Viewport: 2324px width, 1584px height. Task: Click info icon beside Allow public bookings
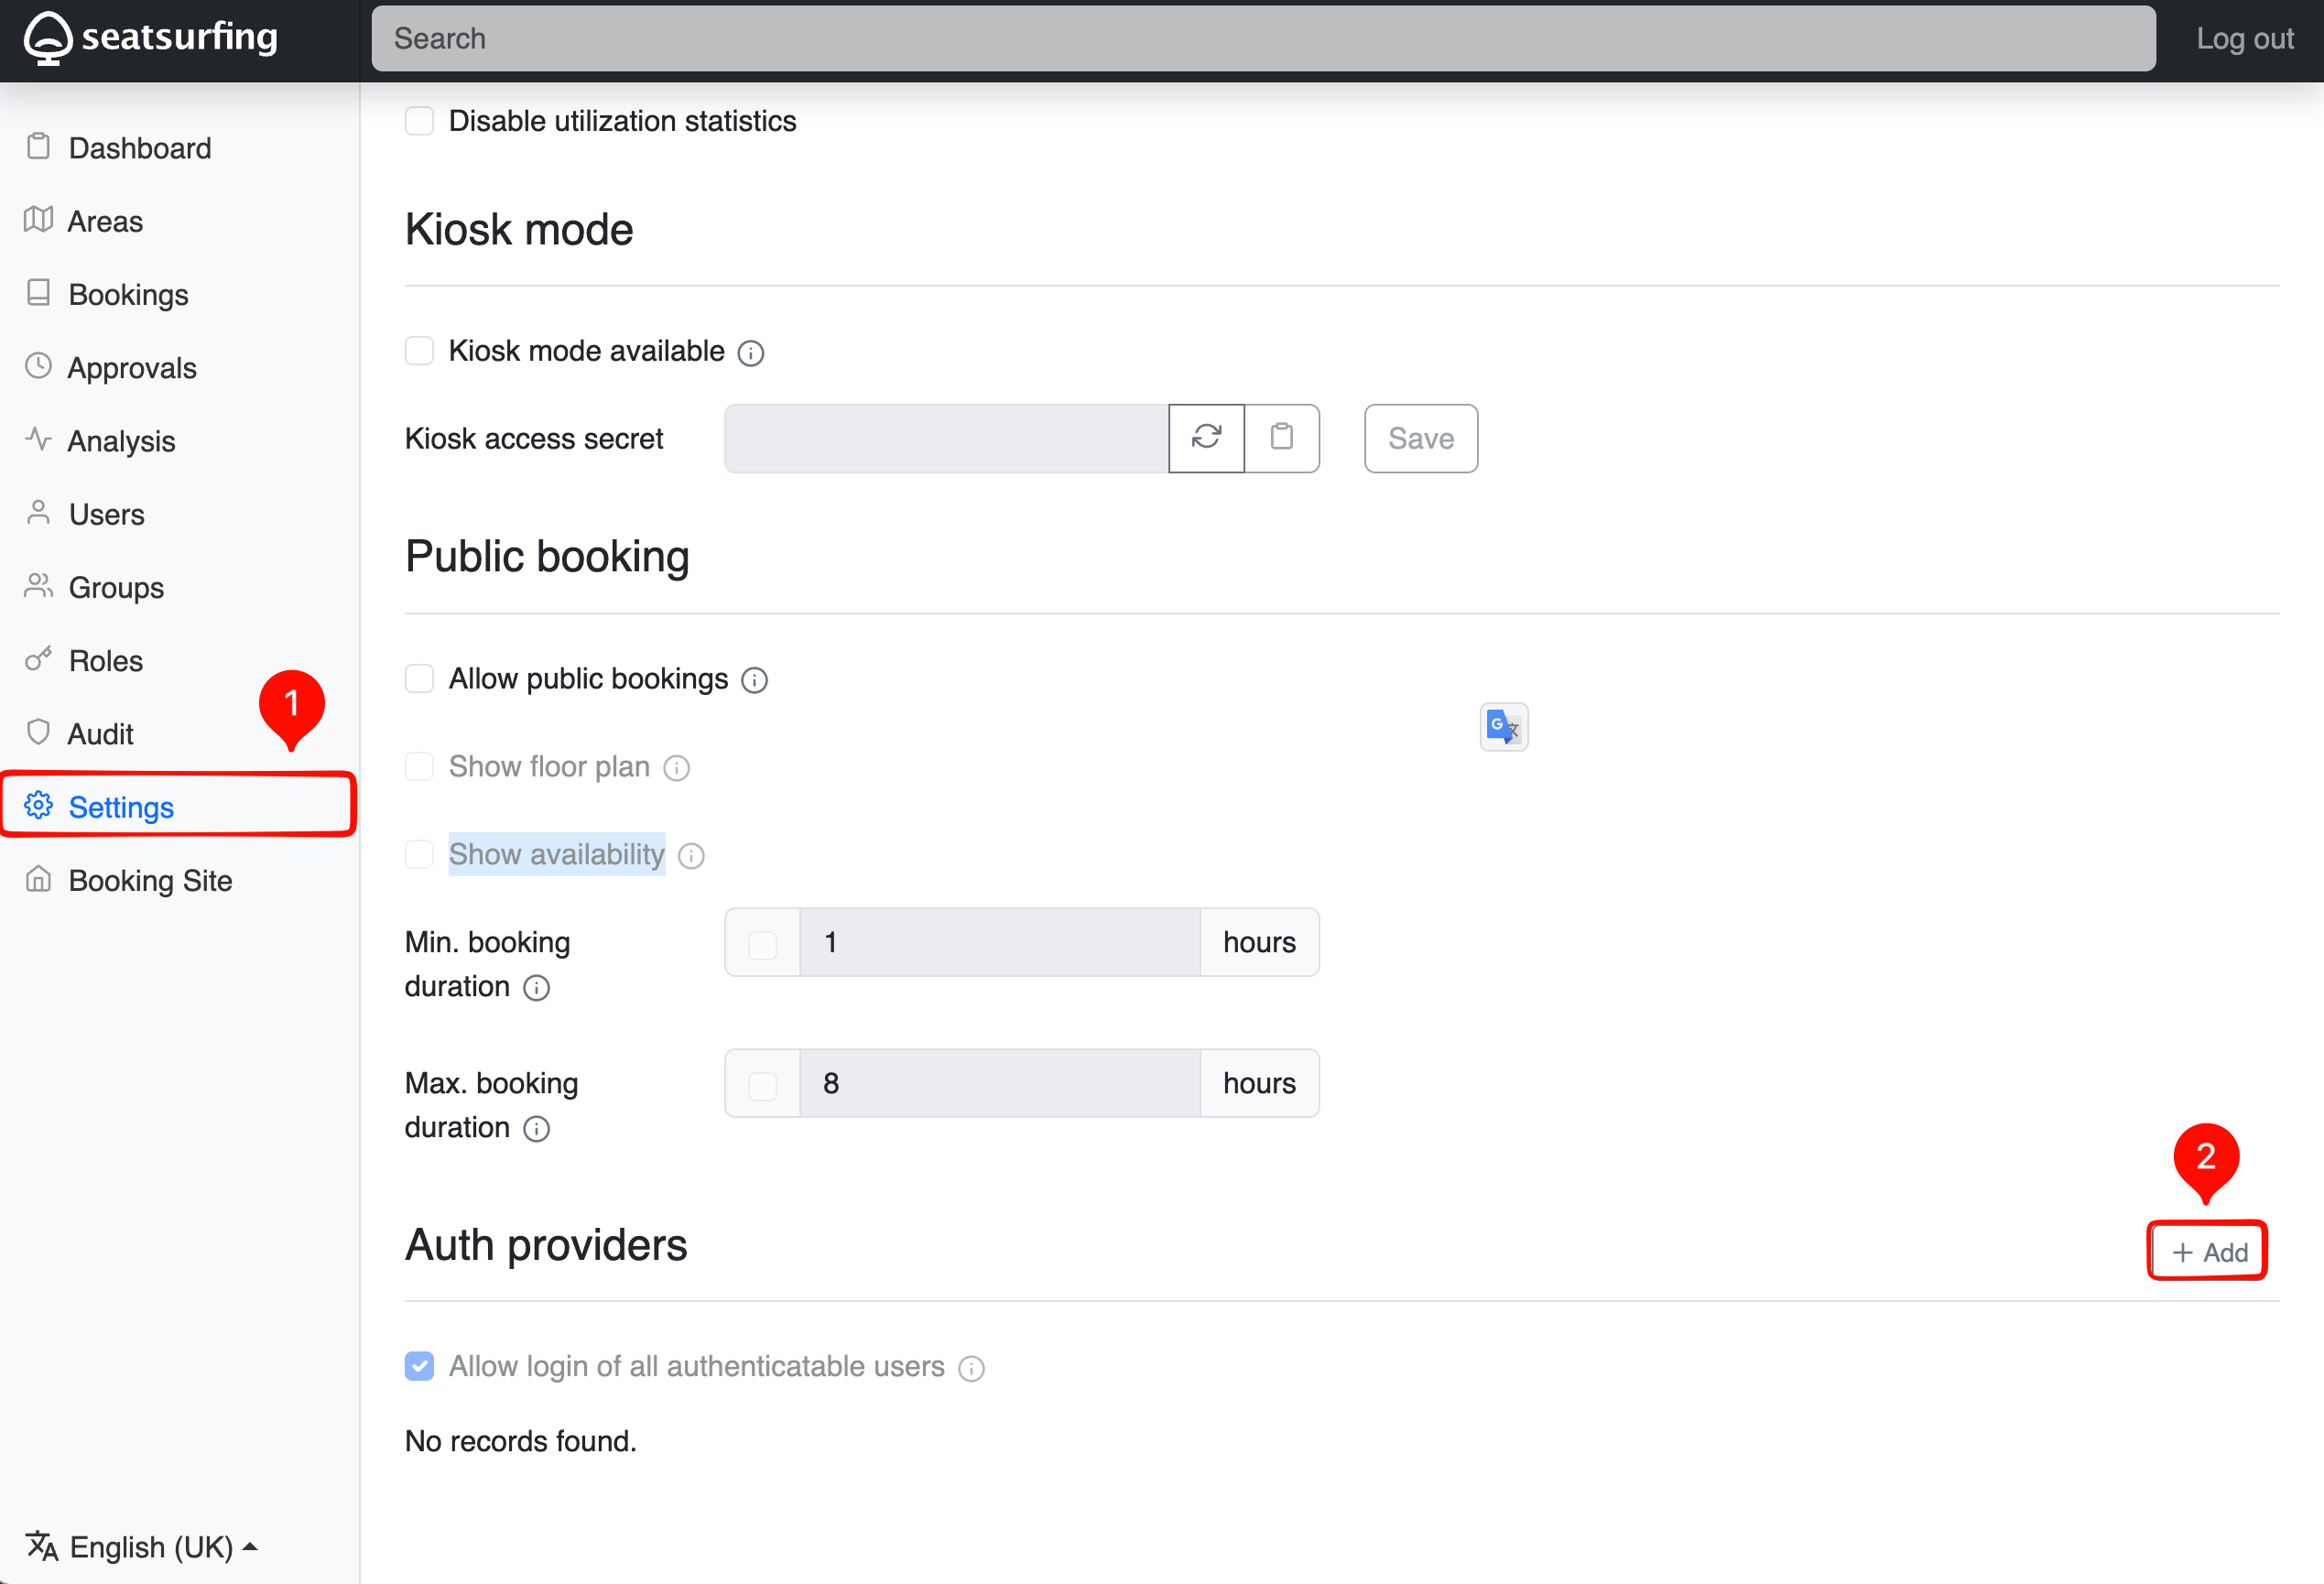(x=754, y=681)
